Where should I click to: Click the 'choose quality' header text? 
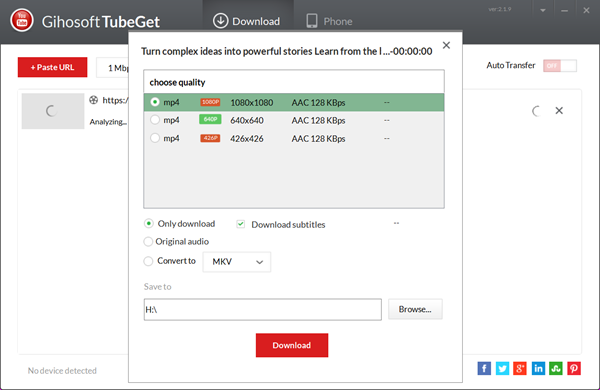tap(177, 82)
